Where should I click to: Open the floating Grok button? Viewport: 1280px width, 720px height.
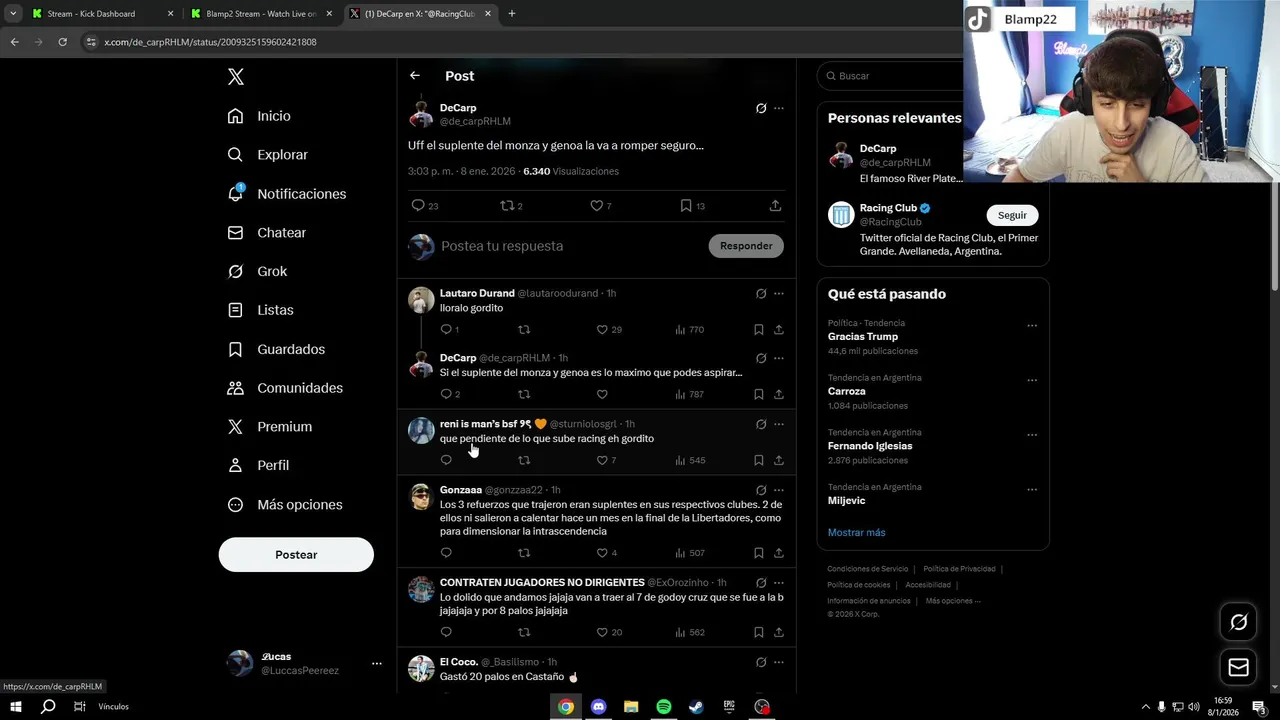(x=1238, y=623)
